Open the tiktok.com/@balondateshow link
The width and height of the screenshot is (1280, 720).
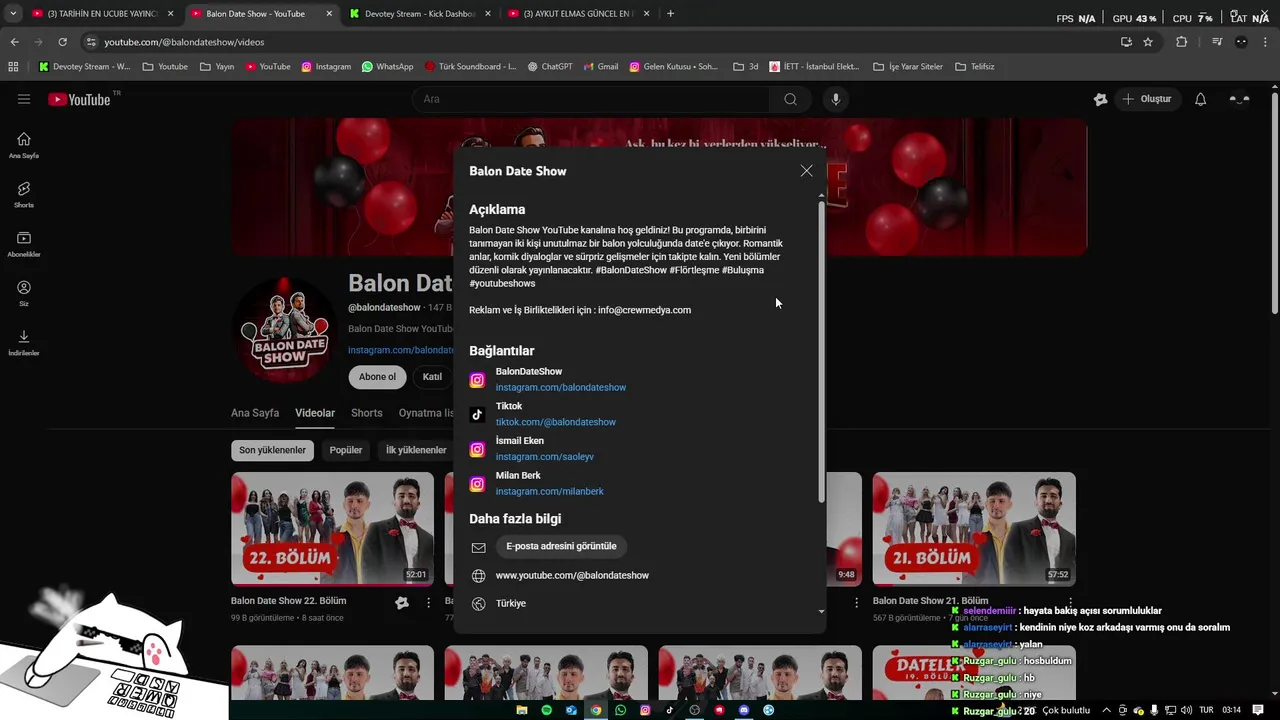pos(556,422)
